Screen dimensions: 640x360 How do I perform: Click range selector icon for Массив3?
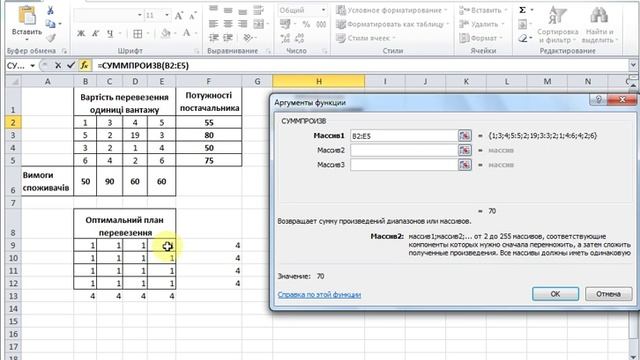pyautogui.click(x=464, y=165)
